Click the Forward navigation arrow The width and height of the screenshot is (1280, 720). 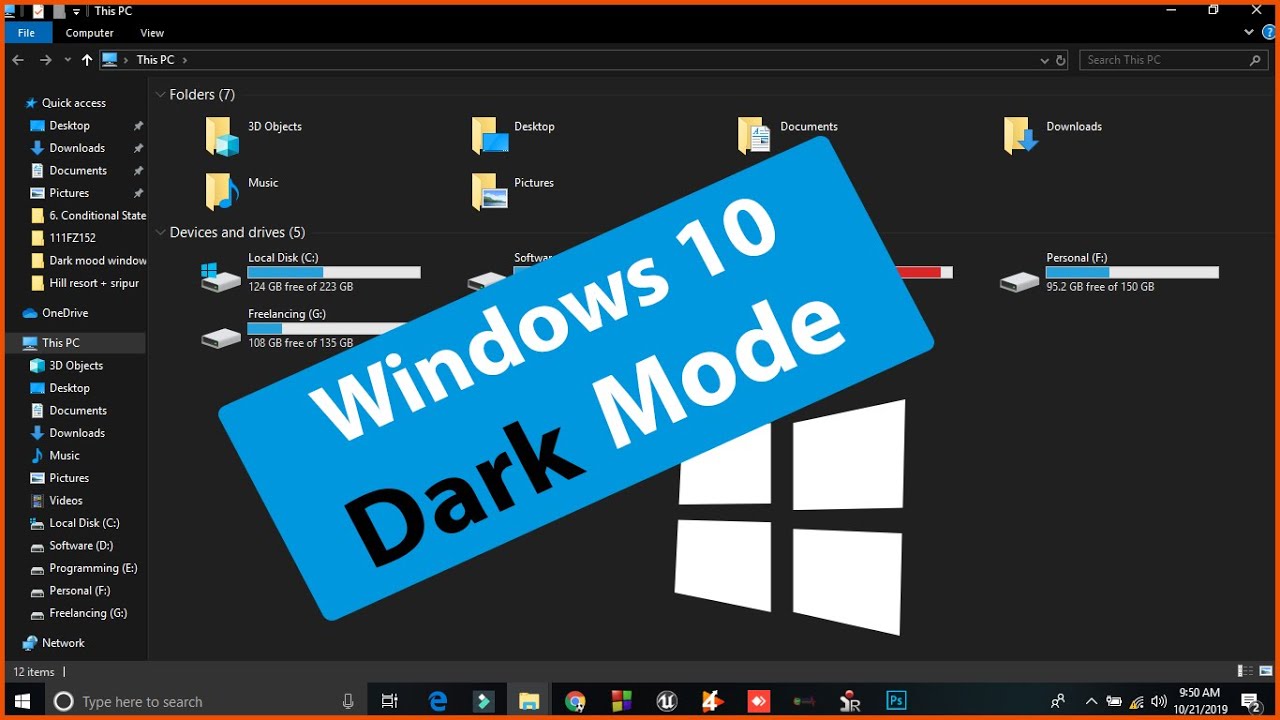pos(45,60)
